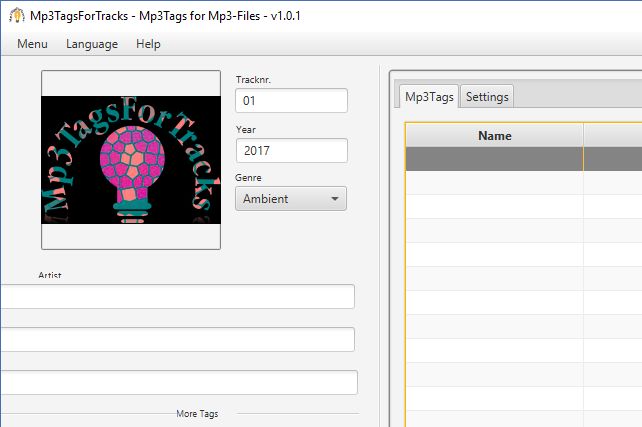Click the Year field showing 2017
Viewport: 642px width, 427px height.
(x=292, y=150)
